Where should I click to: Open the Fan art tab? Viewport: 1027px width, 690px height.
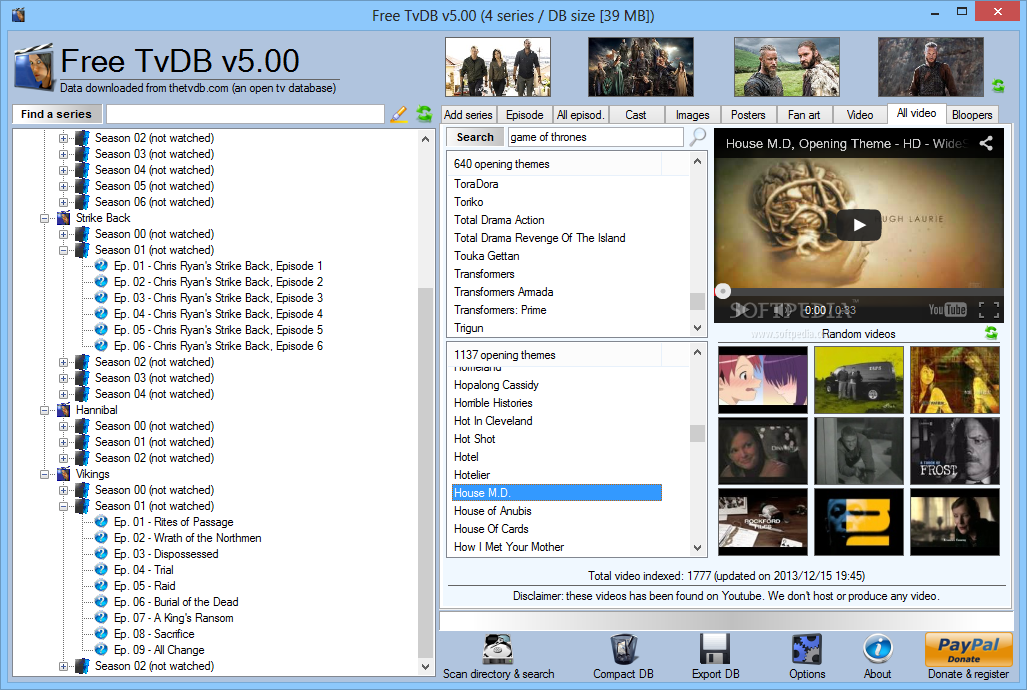click(x=804, y=115)
